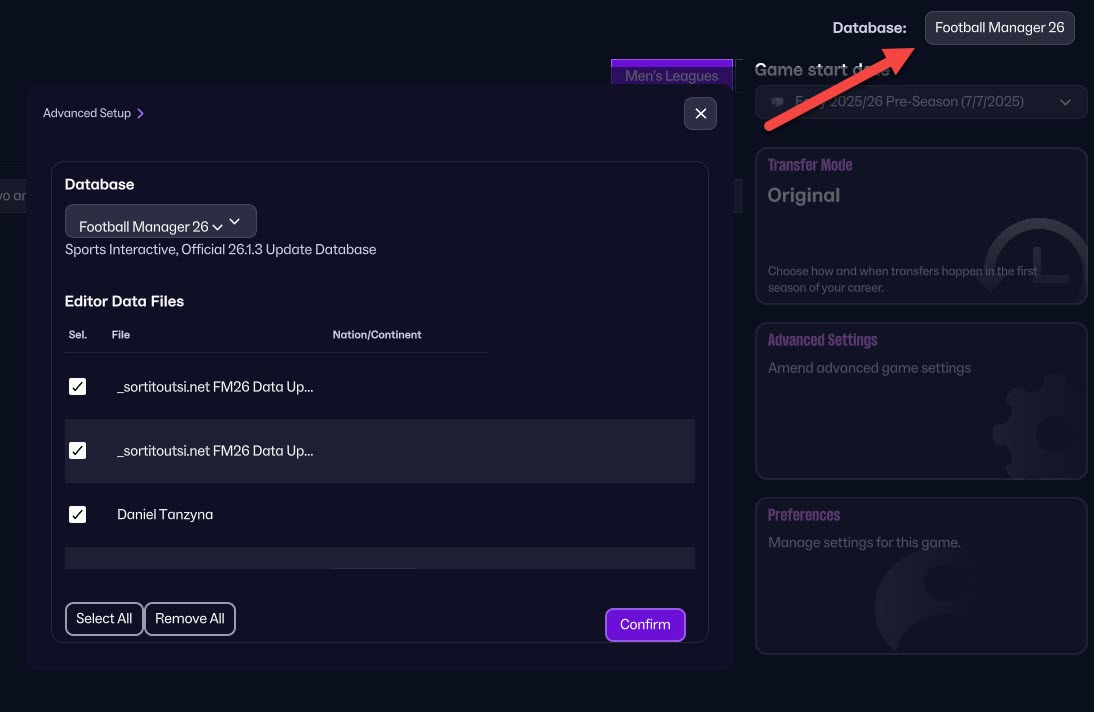Uncheck the first sortitoutsi.net data file
The width and height of the screenshot is (1094, 712).
pyautogui.click(x=77, y=387)
